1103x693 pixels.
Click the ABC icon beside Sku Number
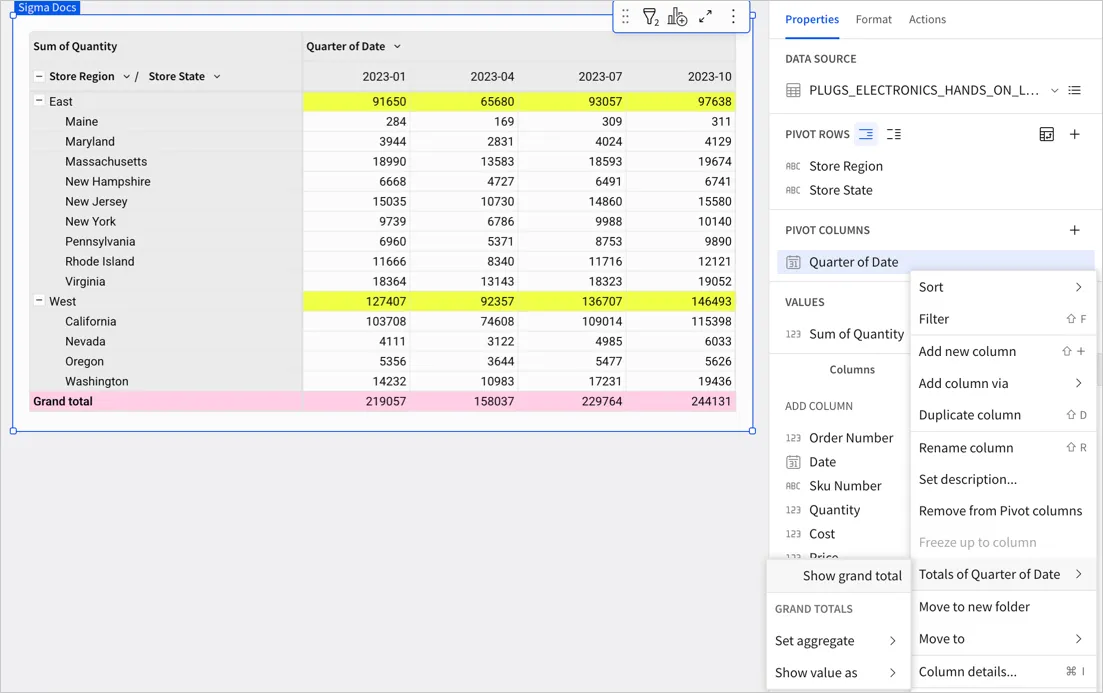coord(793,486)
